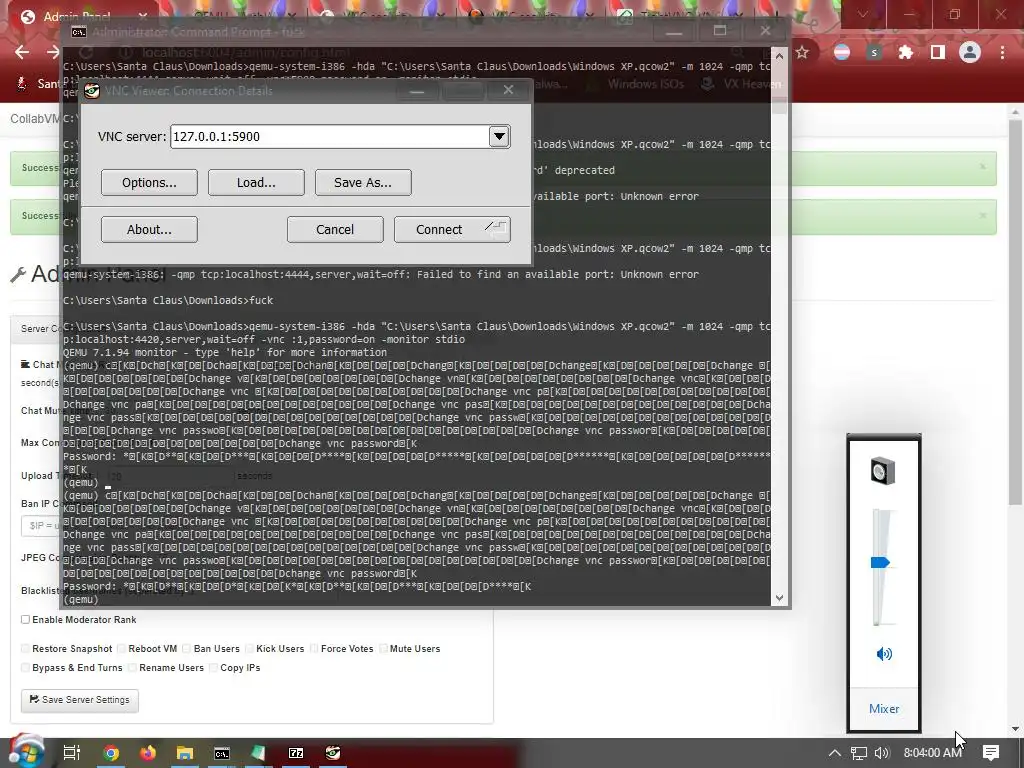Open the Chrome profile avatar

pyautogui.click(x=970, y=52)
